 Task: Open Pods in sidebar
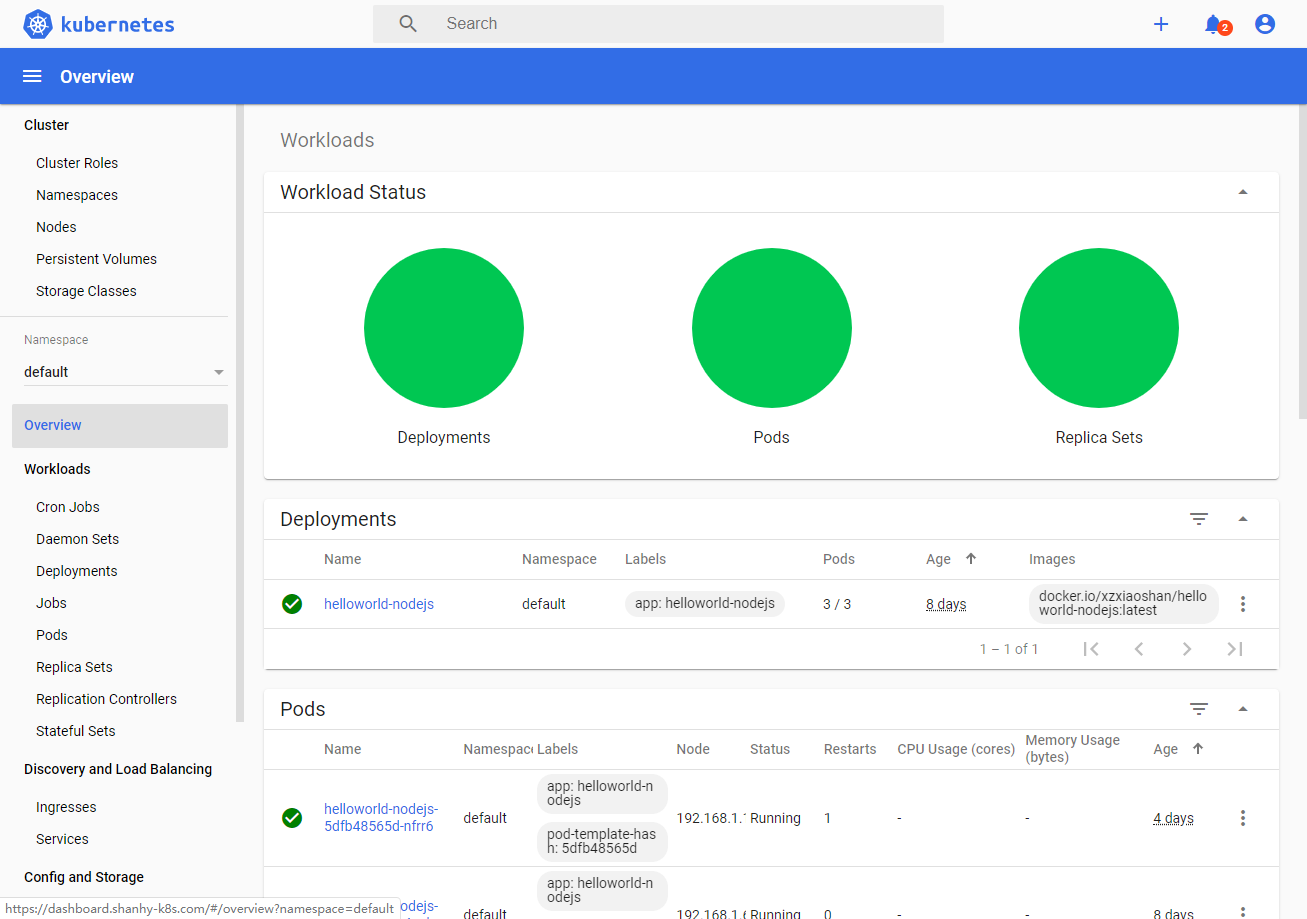click(x=52, y=635)
